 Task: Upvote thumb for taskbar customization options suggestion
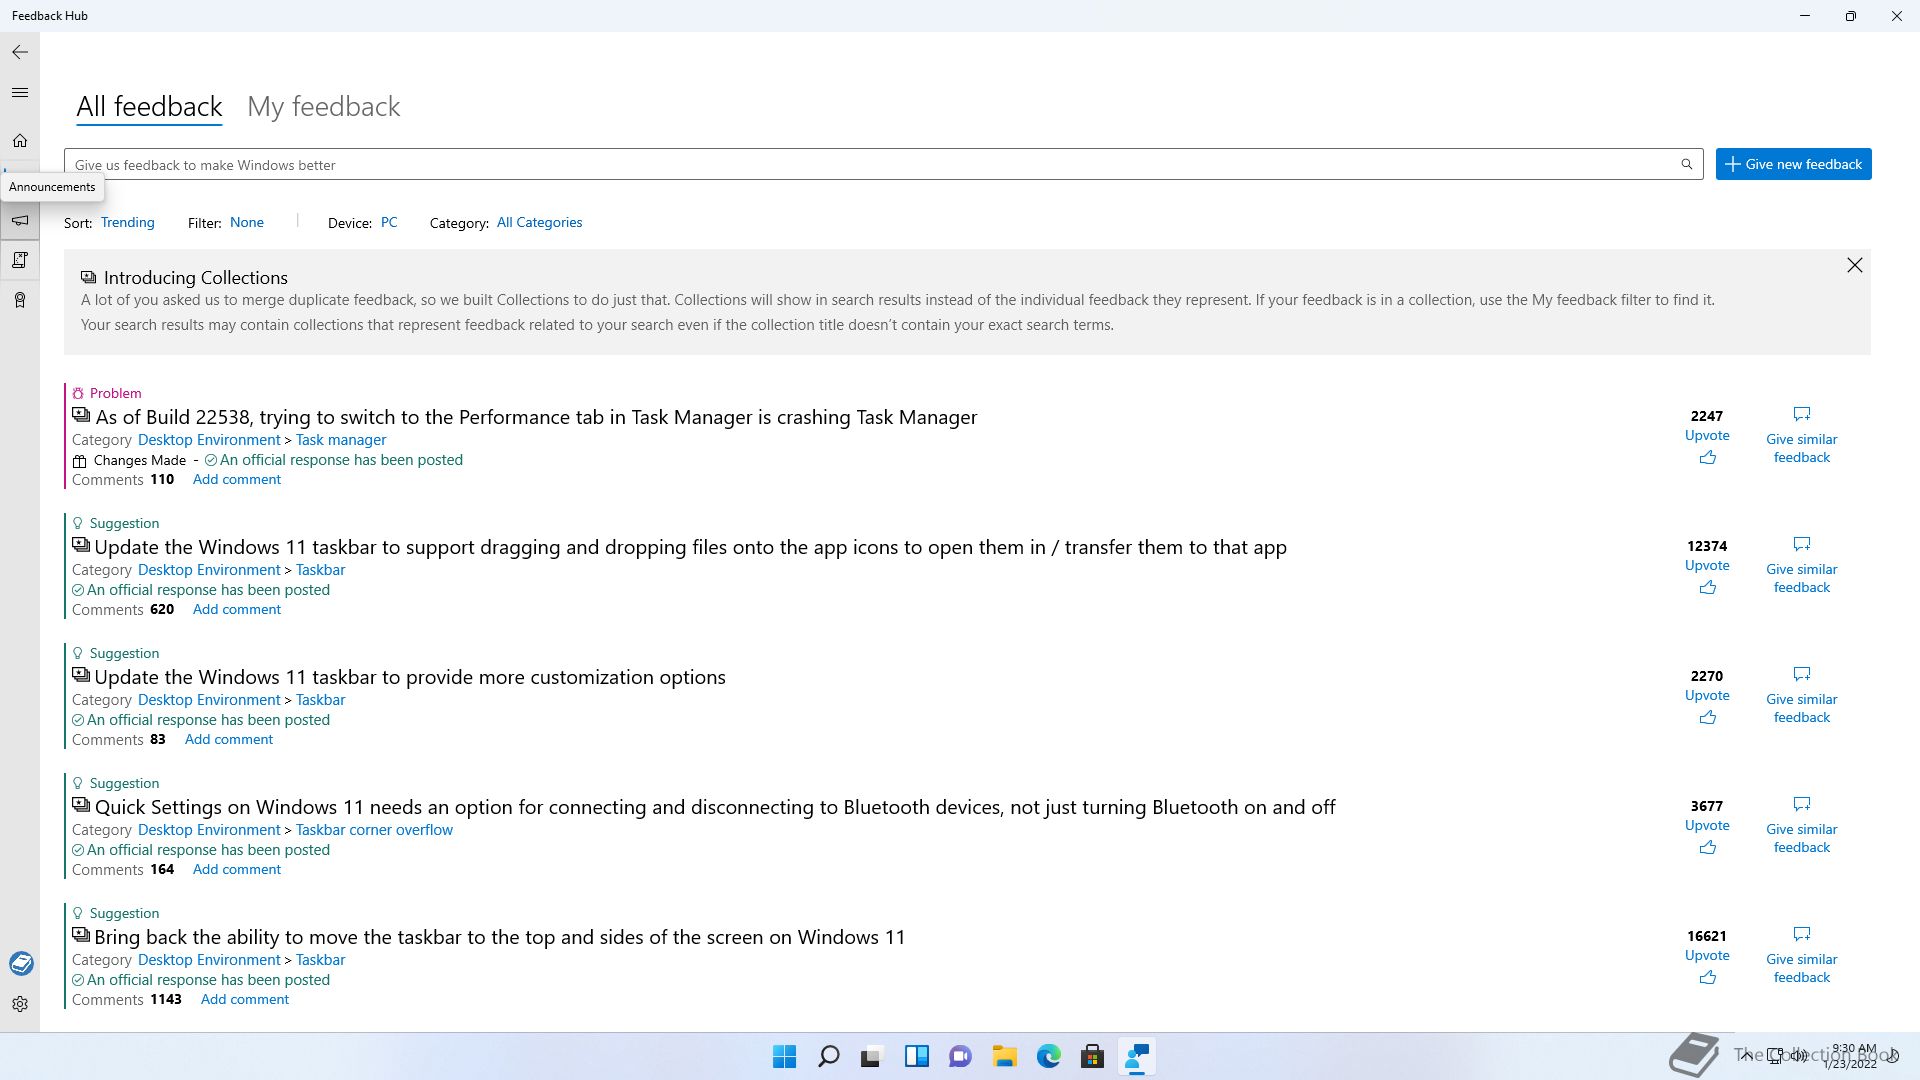coord(1707,718)
